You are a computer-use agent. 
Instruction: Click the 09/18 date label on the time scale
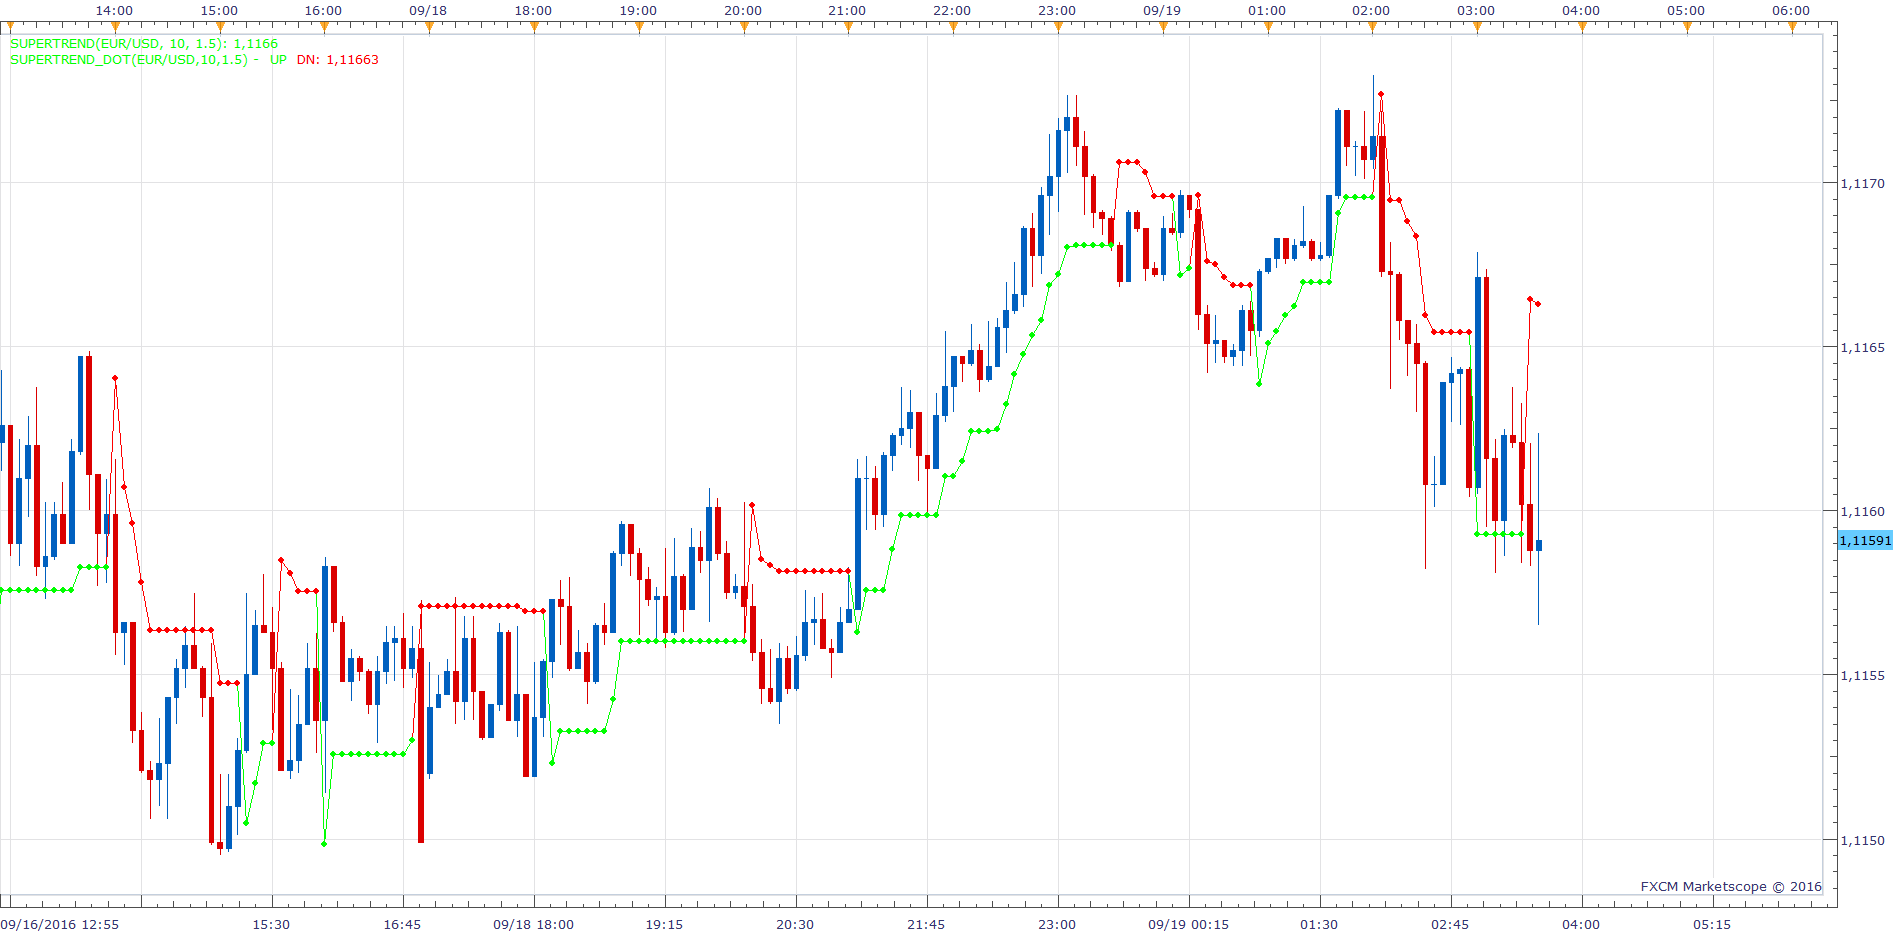[428, 11]
